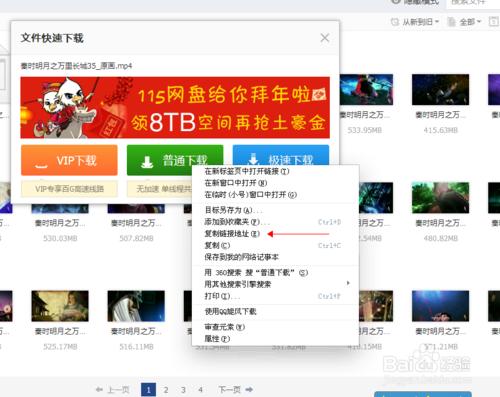The height and width of the screenshot is (397, 500).
Task: Go to page 3 in pagination
Action: coord(183,390)
